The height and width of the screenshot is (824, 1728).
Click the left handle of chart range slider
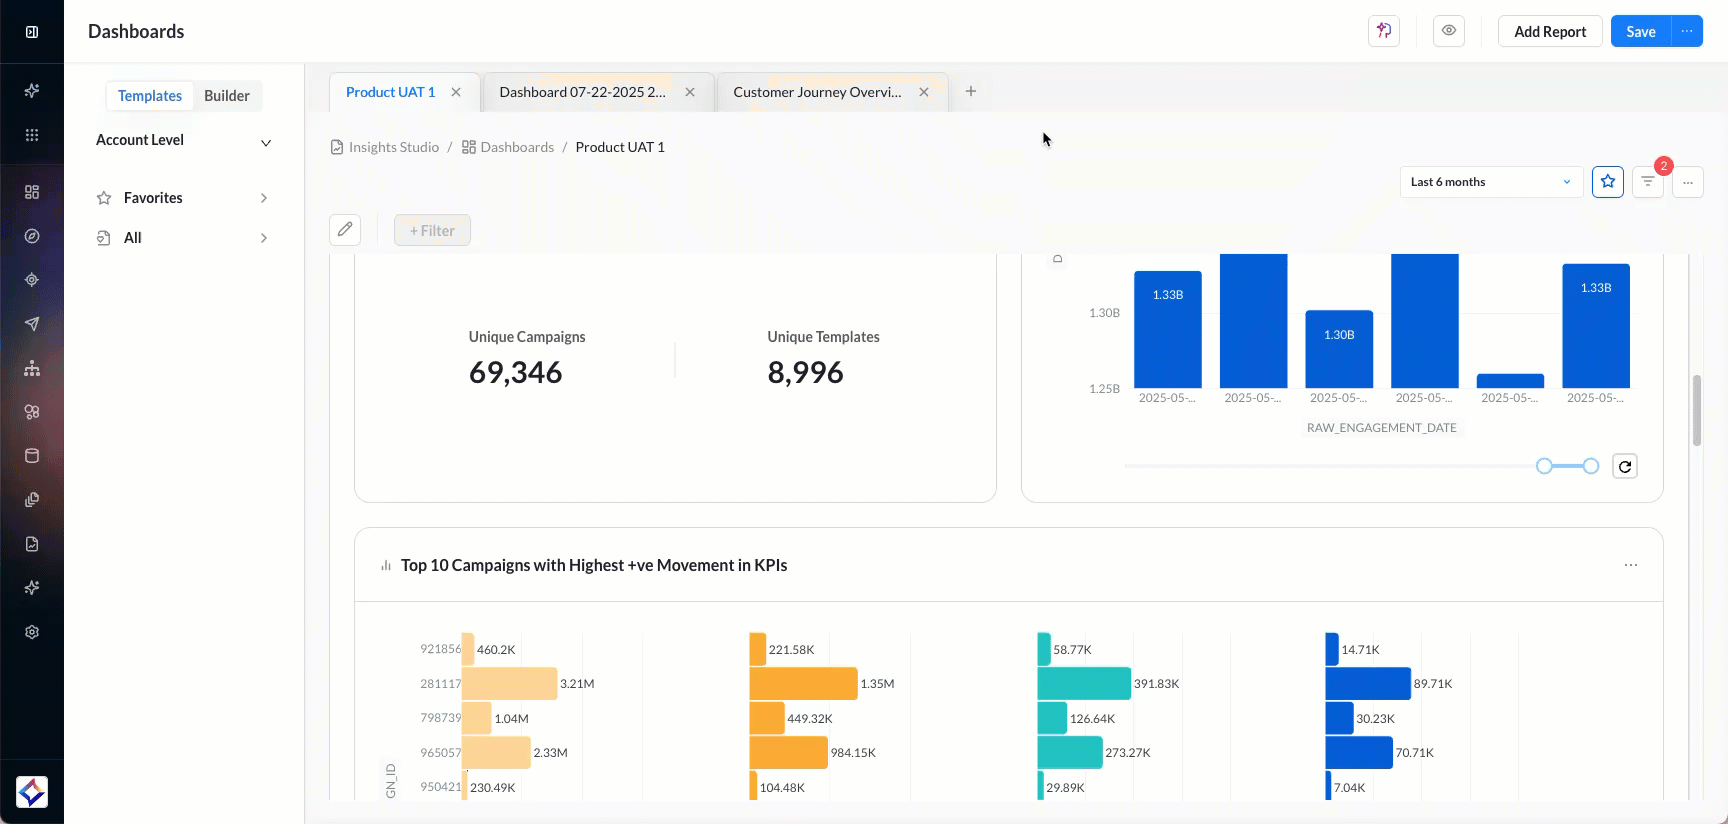[1544, 466]
